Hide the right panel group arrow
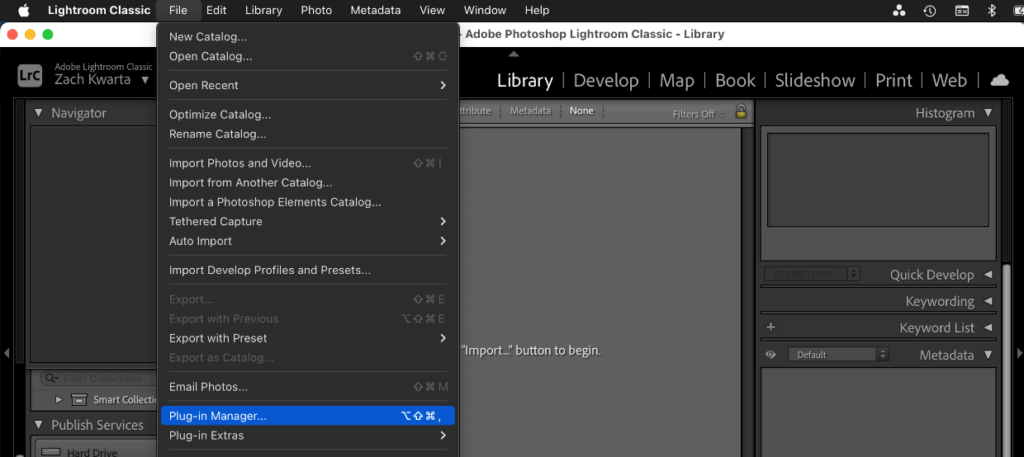 click(1019, 353)
